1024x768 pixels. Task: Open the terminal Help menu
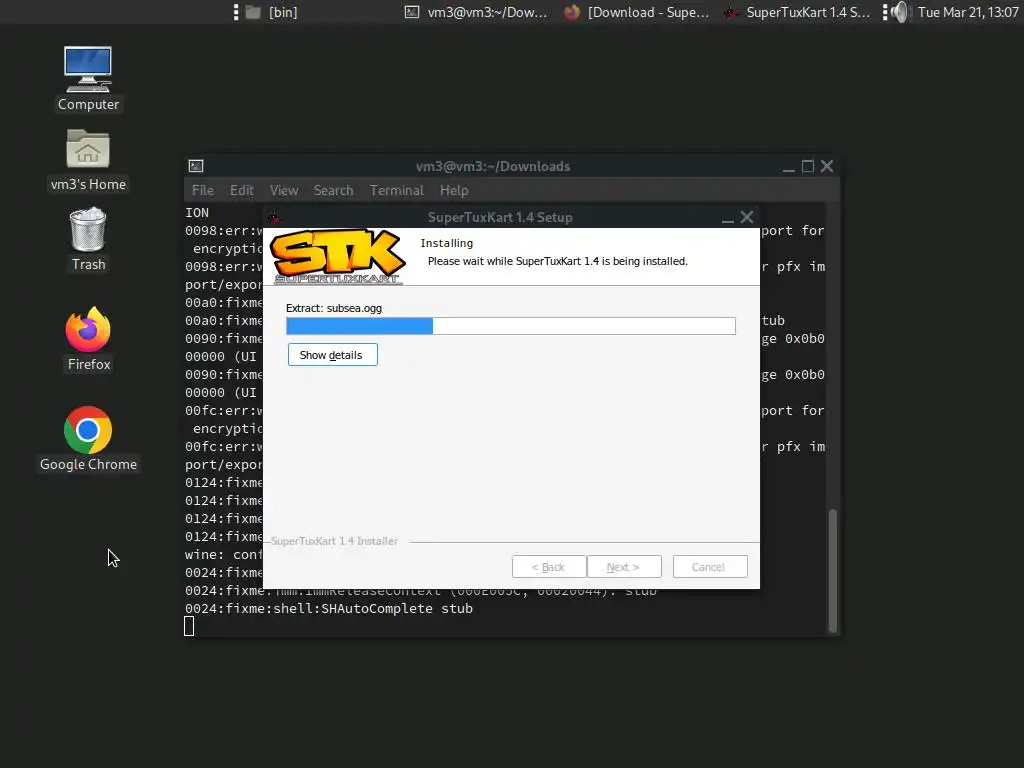(x=454, y=190)
